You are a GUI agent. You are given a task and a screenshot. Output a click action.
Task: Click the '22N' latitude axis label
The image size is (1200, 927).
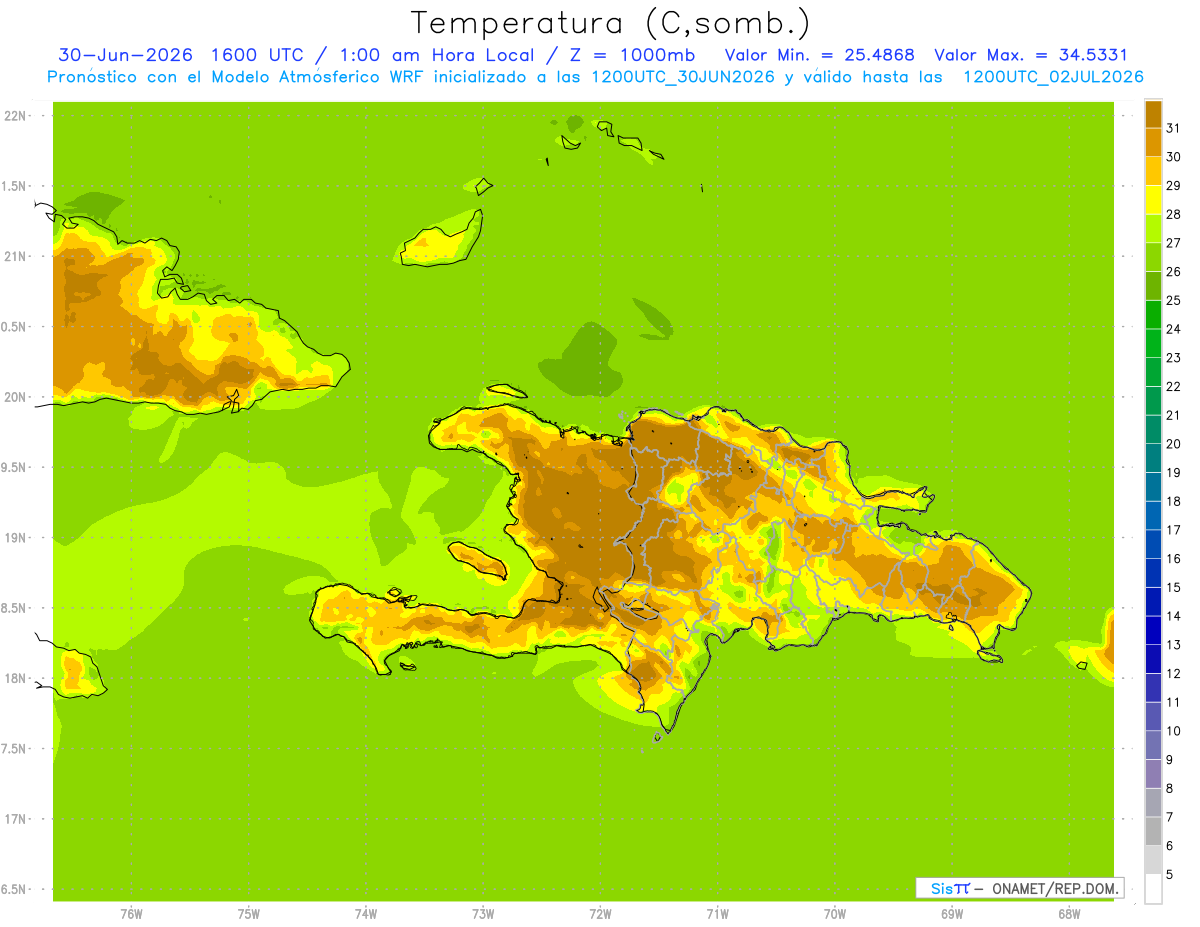pos(14,116)
